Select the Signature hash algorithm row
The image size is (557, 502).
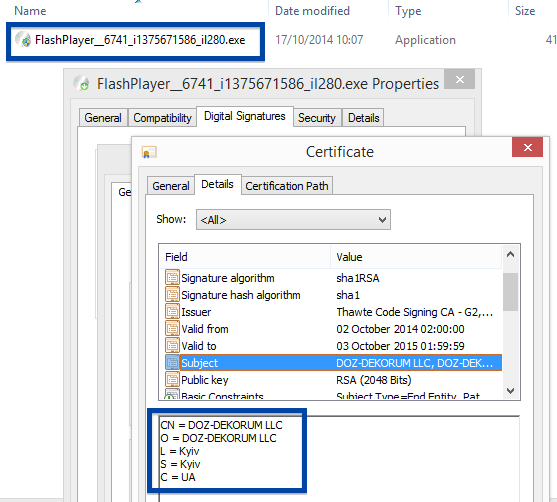pos(333,295)
